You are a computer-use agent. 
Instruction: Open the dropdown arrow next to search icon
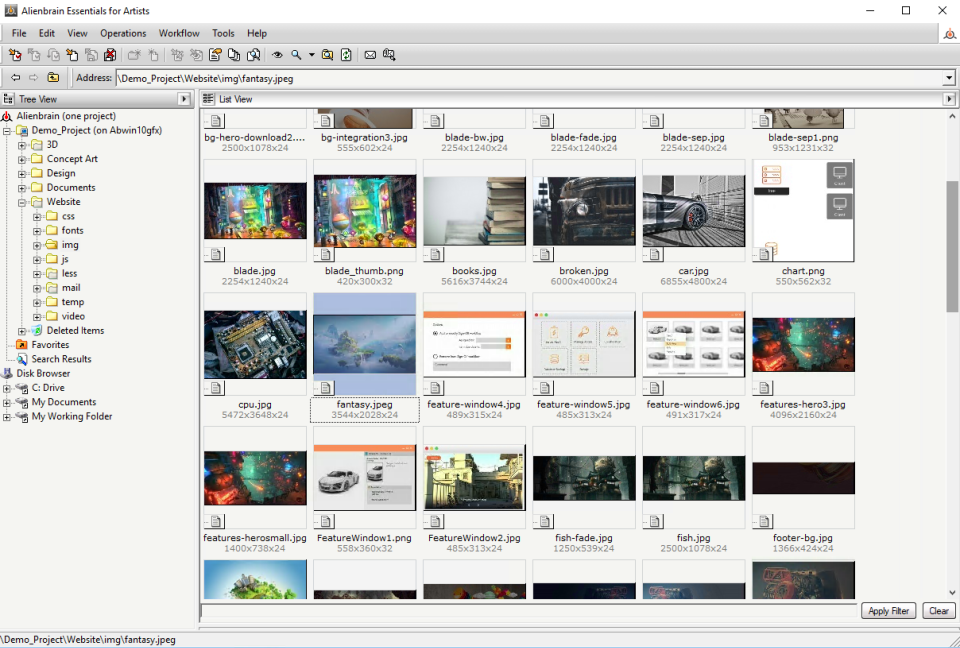click(x=311, y=55)
